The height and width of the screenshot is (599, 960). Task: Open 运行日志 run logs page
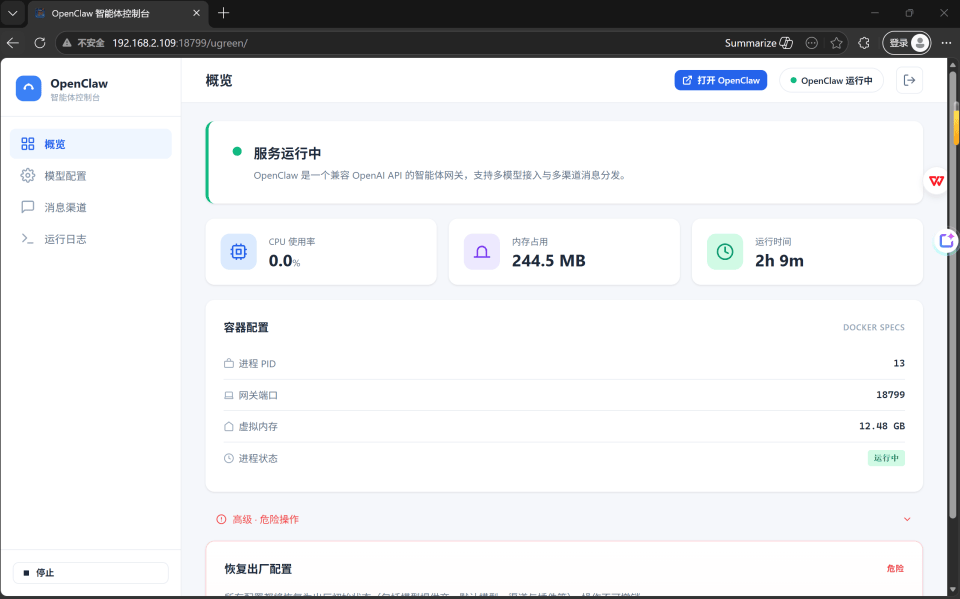pos(91,239)
